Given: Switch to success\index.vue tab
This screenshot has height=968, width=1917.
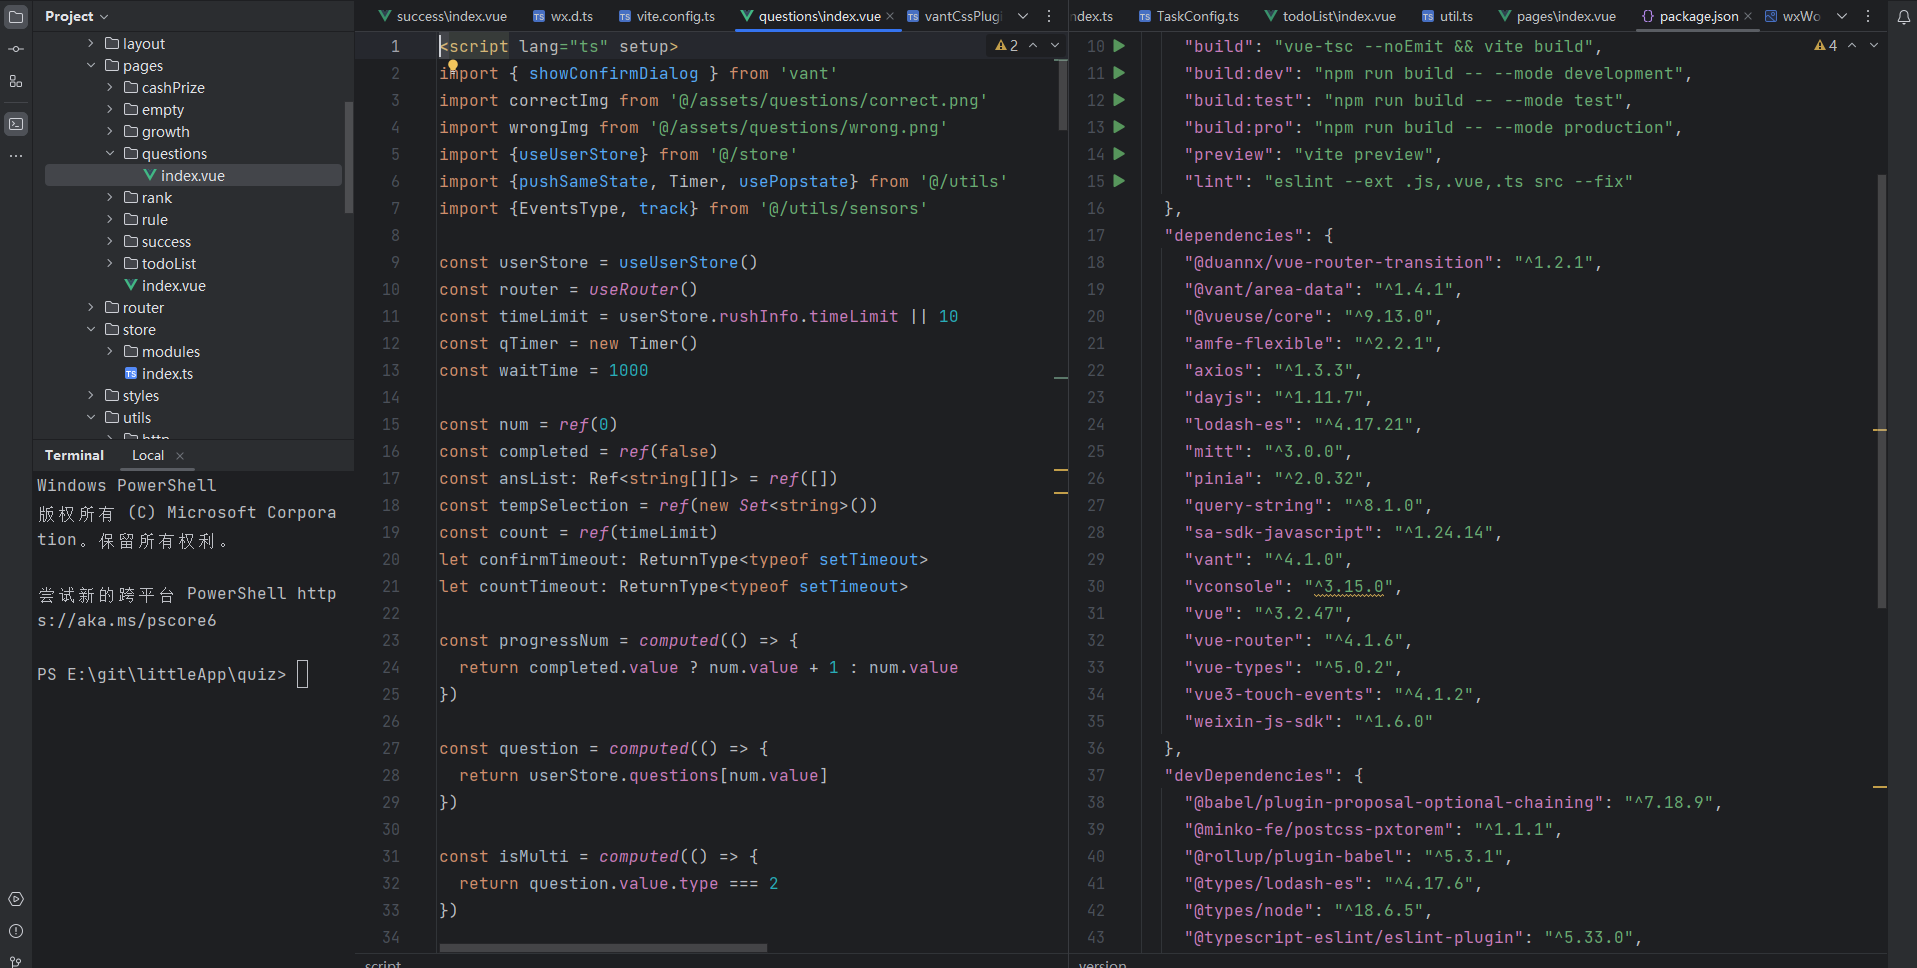Looking at the screenshot, I should [x=442, y=16].
